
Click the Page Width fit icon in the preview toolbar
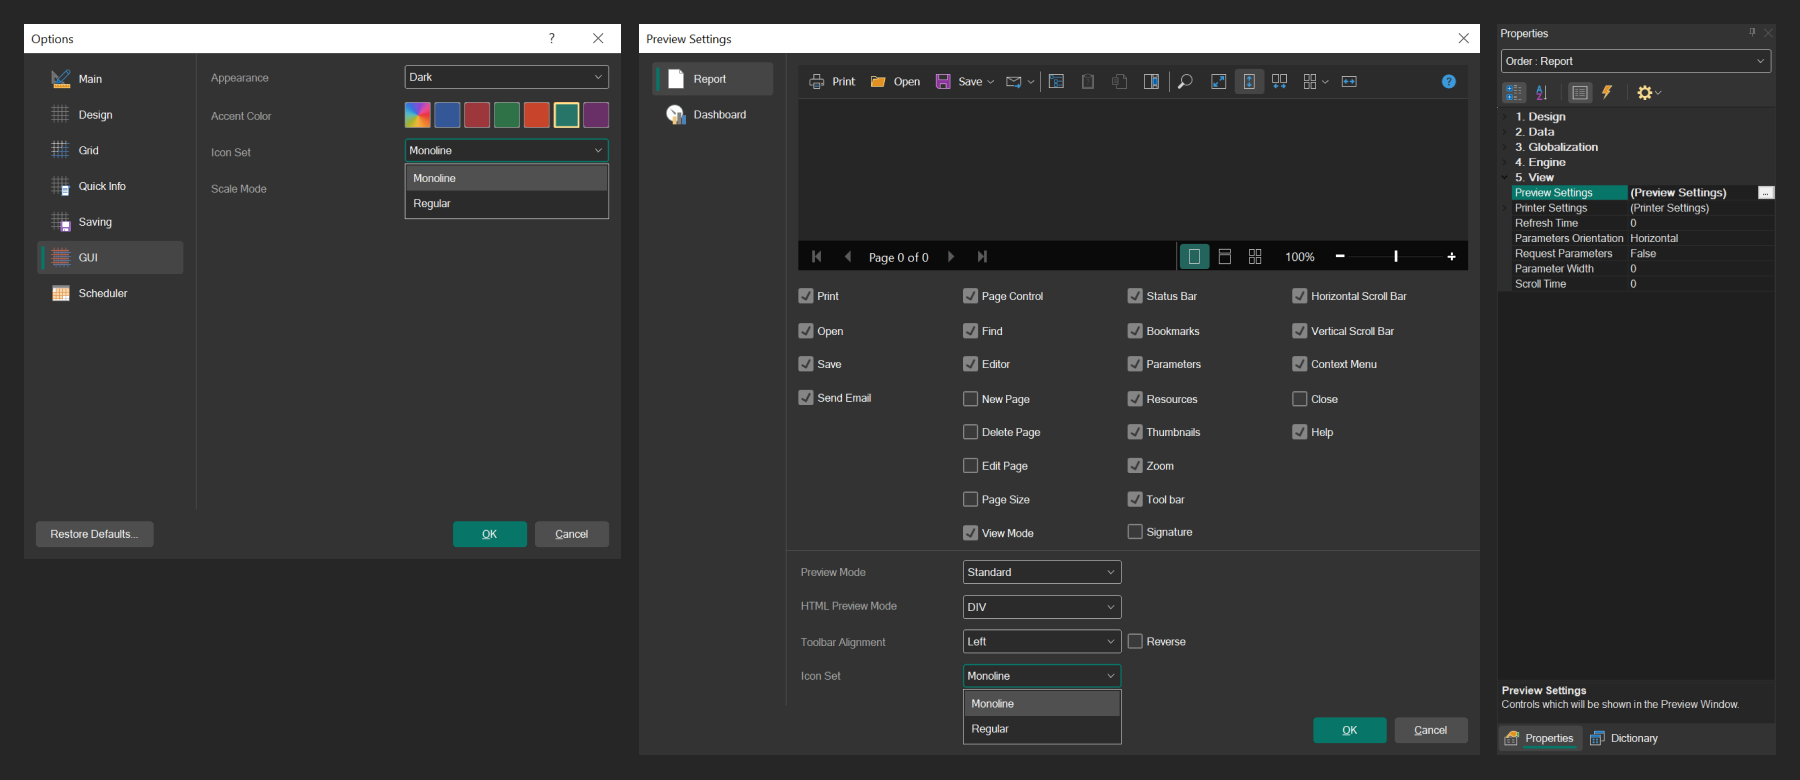(x=1349, y=82)
